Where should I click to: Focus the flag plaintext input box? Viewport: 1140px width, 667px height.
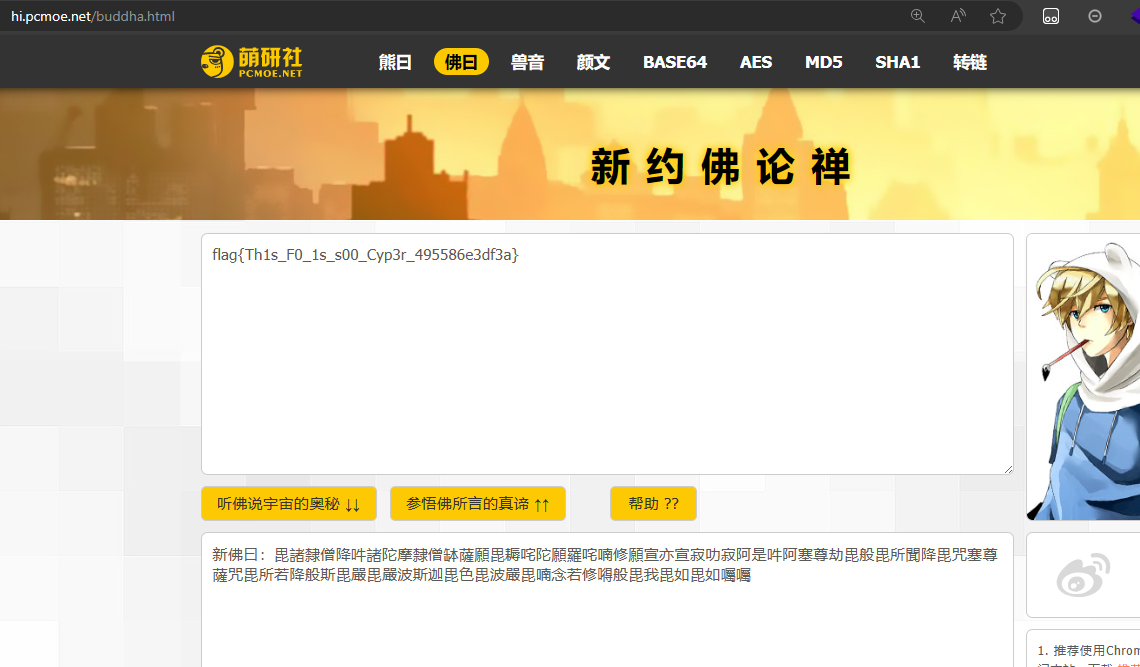(x=607, y=354)
